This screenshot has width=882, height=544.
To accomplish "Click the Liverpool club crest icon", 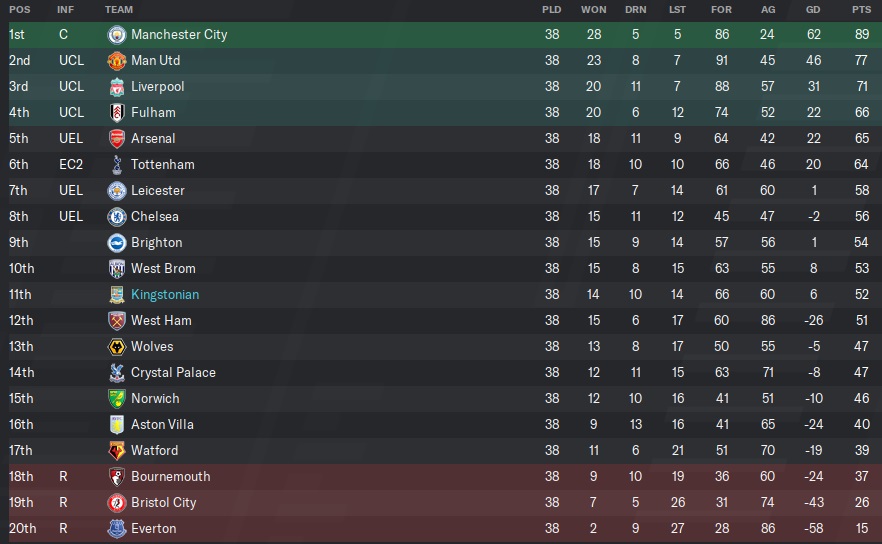I will 117,86.
